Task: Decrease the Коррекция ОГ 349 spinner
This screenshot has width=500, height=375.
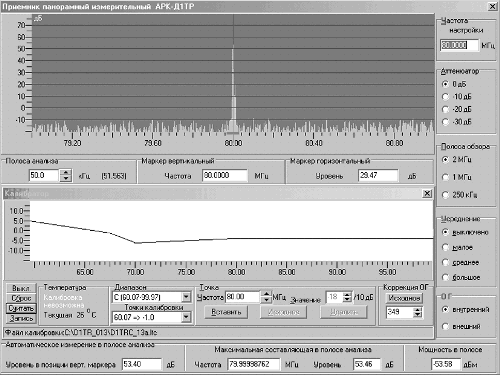Action: [x=417, y=315]
